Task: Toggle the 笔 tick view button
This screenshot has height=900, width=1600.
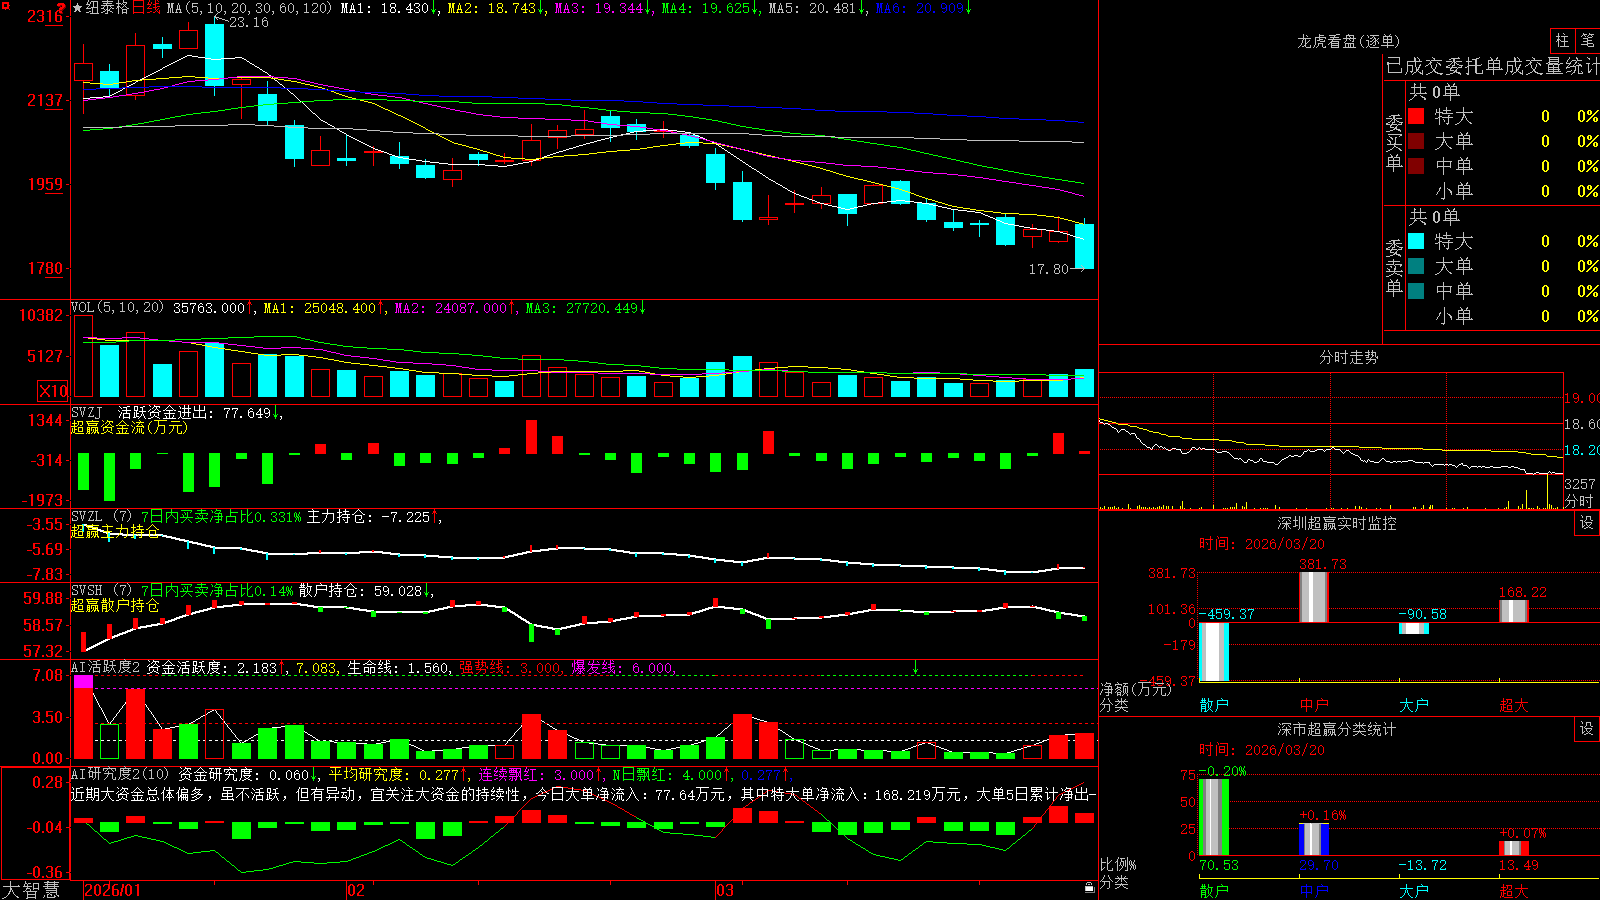Action: [x=1587, y=40]
